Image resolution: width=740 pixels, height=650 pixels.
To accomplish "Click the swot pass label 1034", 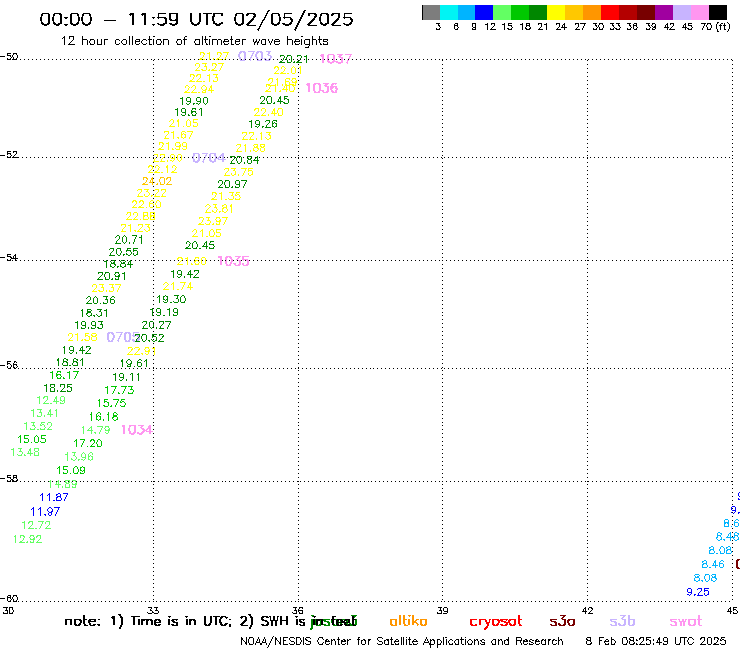I will click(x=136, y=430).
